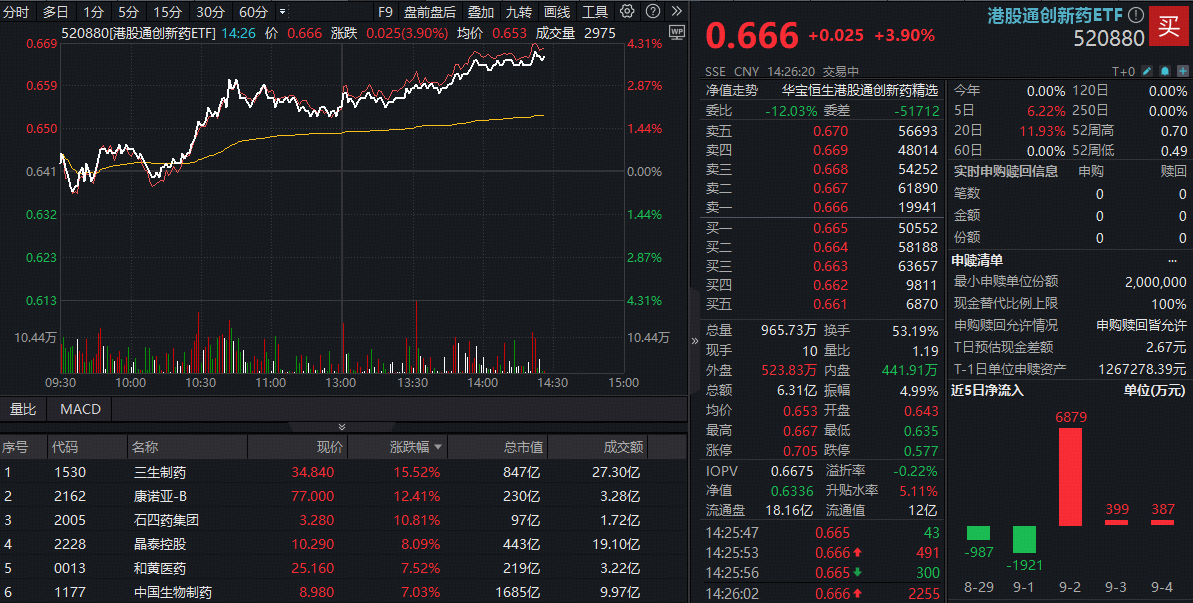Click the red 买 buy button
Viewport: 1193px width, 603px height.
click(x=1168, y=25)
